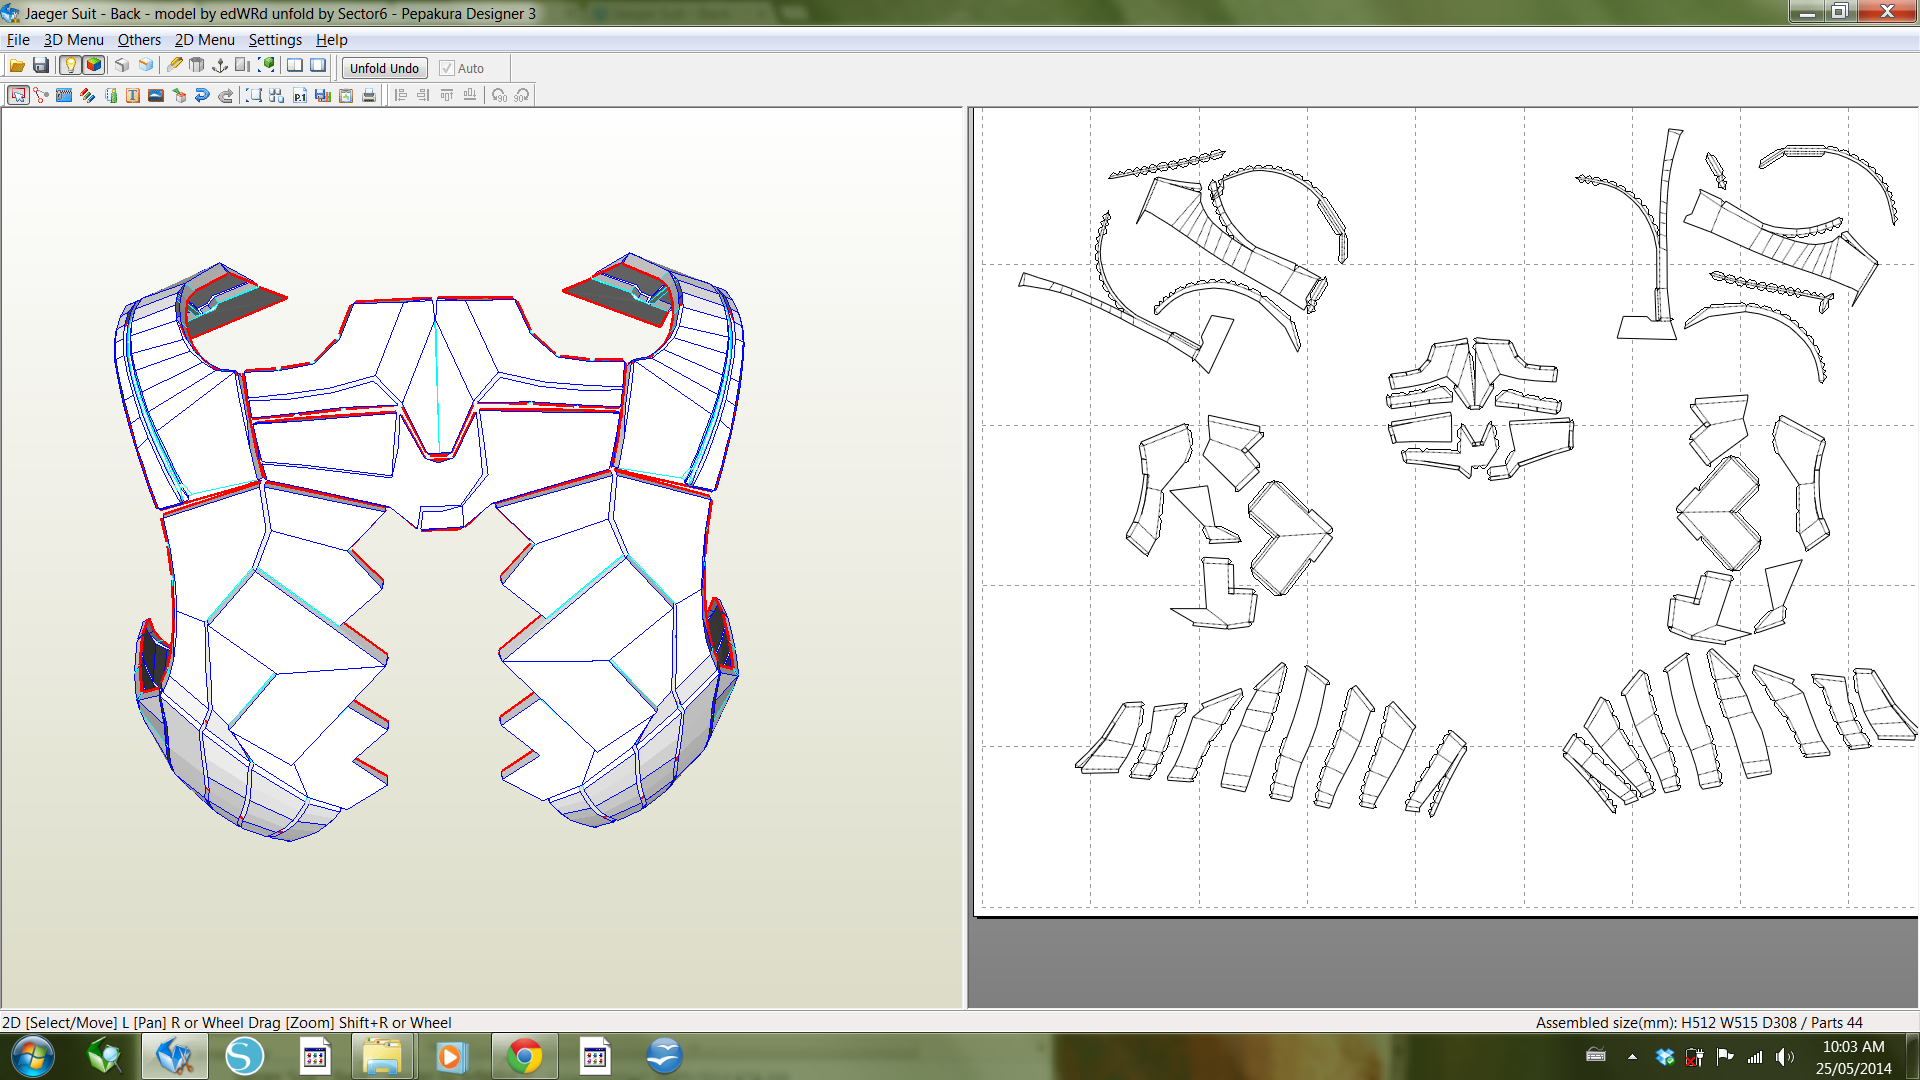
Task: Click the green cube fit-view icon
Action: click(267, 66)
